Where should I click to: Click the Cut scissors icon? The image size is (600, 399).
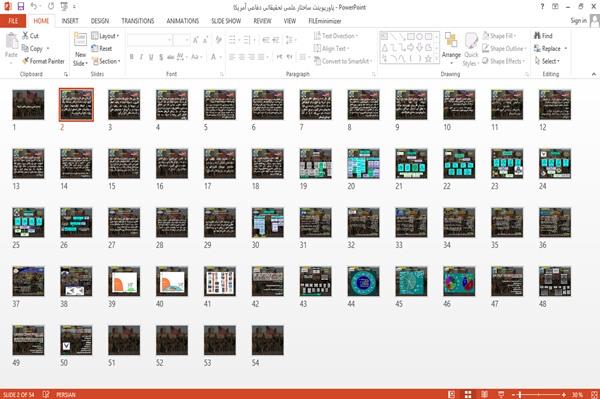click(x=26, y=36)
